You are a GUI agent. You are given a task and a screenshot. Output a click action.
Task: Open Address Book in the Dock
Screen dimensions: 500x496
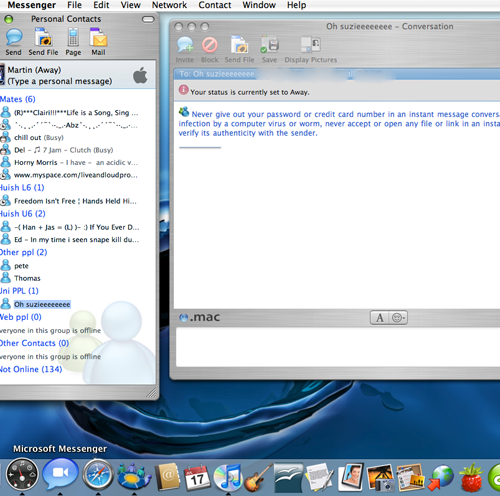[x=168, y=477]
